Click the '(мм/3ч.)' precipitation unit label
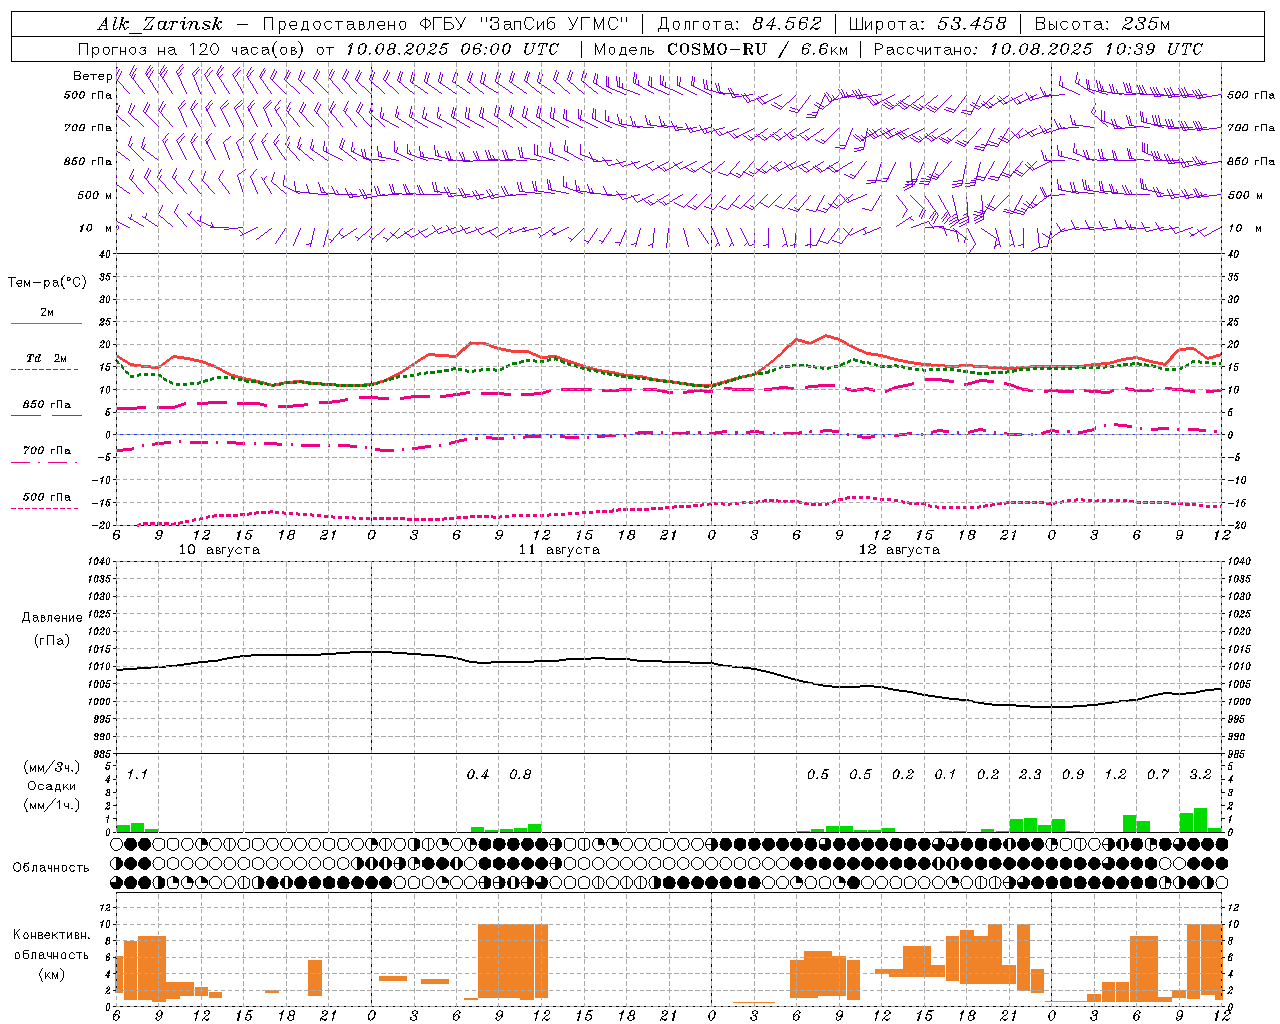1280x1024 pixels. tap(52, 767)
